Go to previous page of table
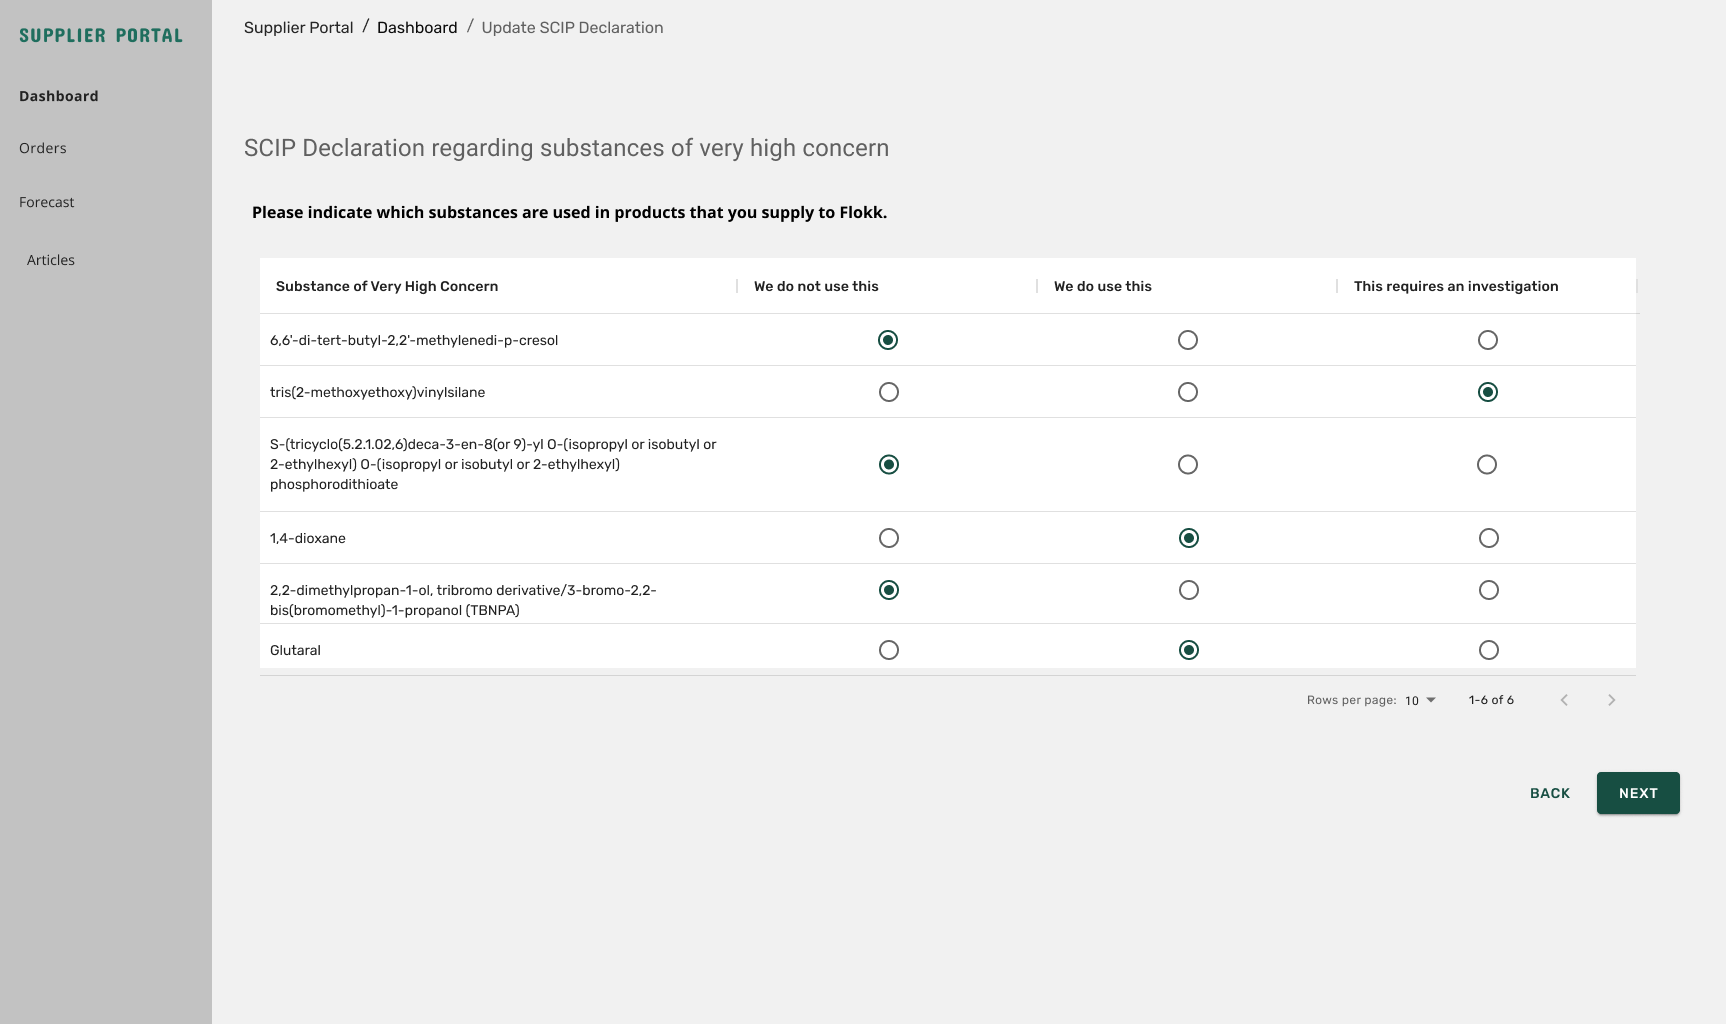 pyautogui.click(x=1564, y=700)
